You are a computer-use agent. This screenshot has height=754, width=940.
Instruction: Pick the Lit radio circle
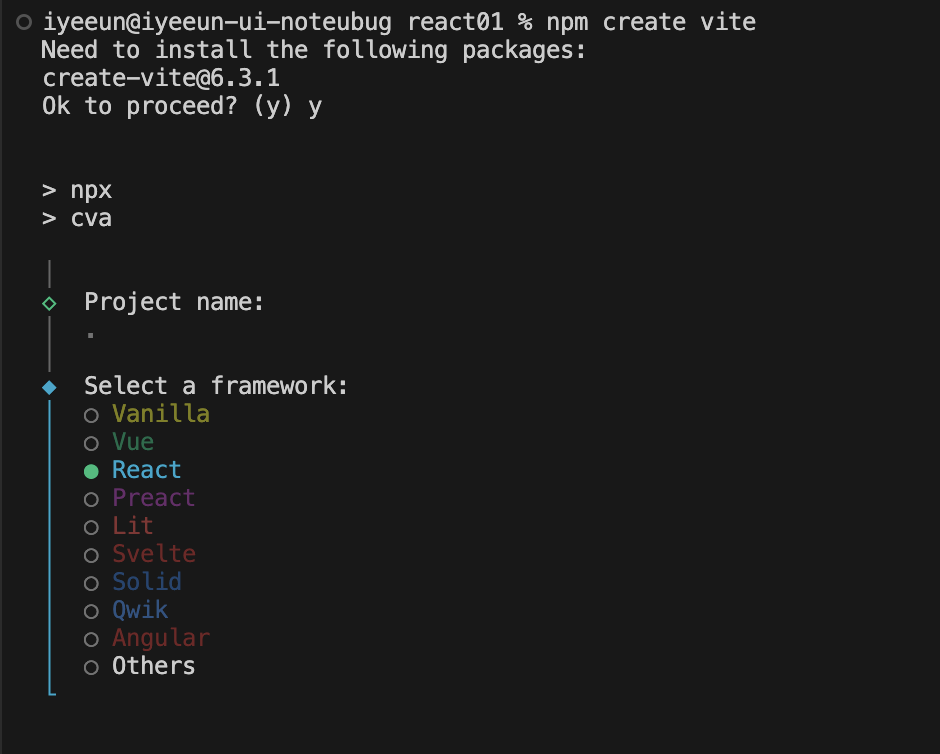click(x=91, y=527)
